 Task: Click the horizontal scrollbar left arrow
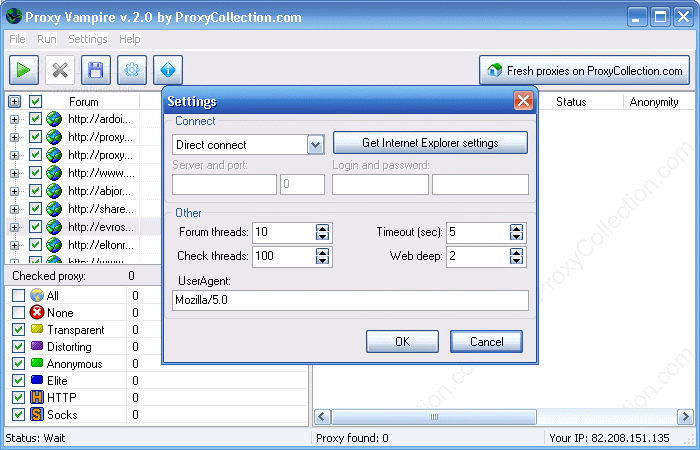point(322,417)
